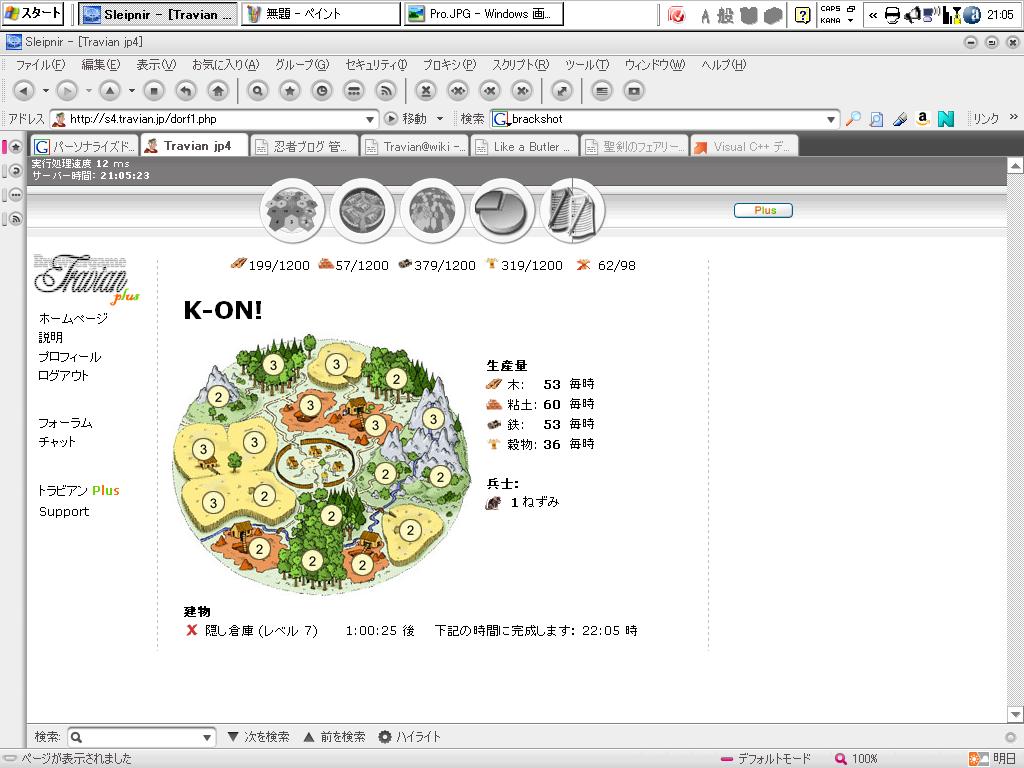This screenshot has width=1024, height=768.
Task: Go to Home page via house icon
Action: tap(218, 91)
